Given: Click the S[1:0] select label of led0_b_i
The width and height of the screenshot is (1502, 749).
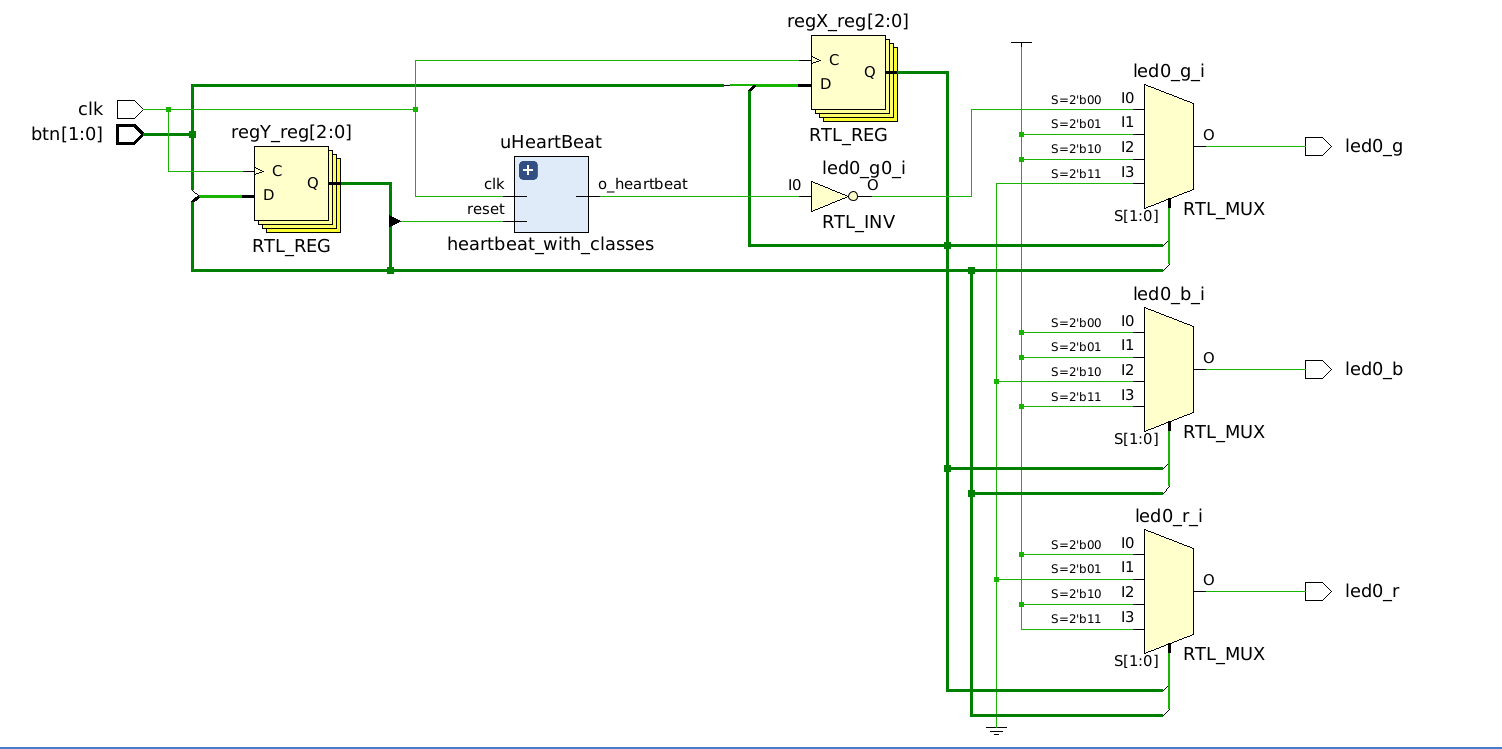Looking at the screenshot, I should coord(1136,438).
